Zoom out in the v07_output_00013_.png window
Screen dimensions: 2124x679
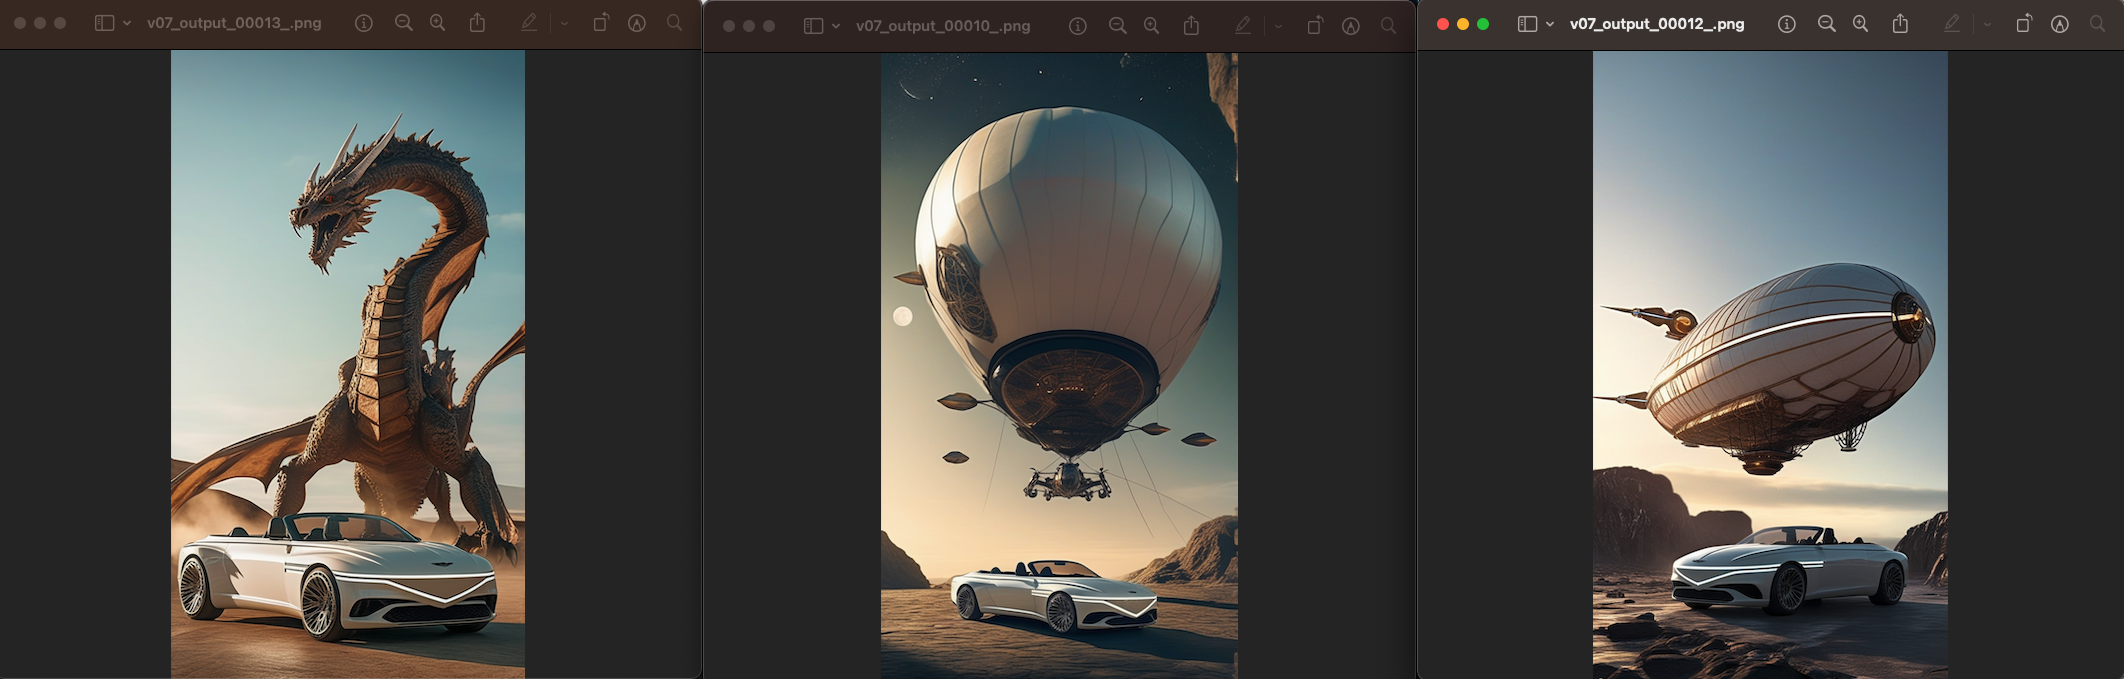pos(404,23)
